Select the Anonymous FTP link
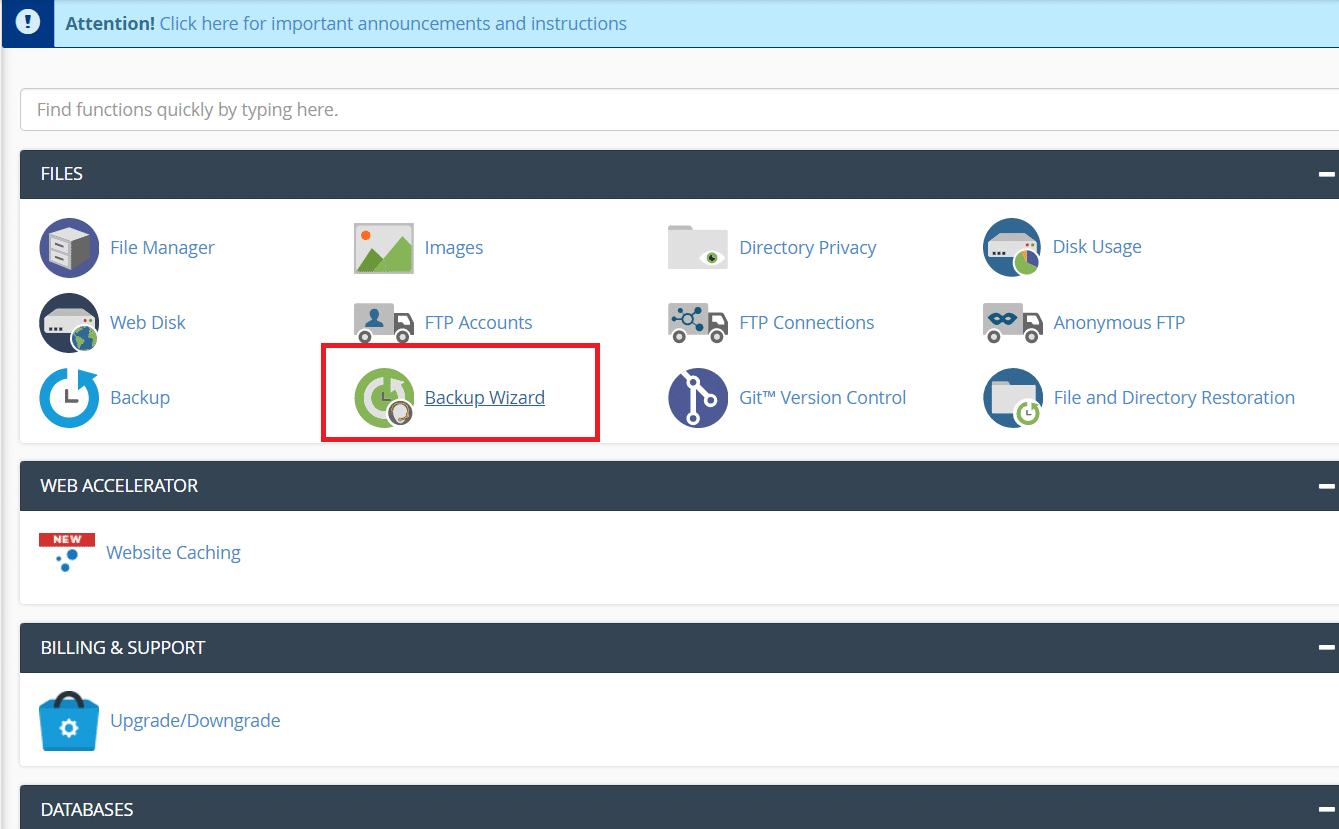 (x=1119, y=323)
